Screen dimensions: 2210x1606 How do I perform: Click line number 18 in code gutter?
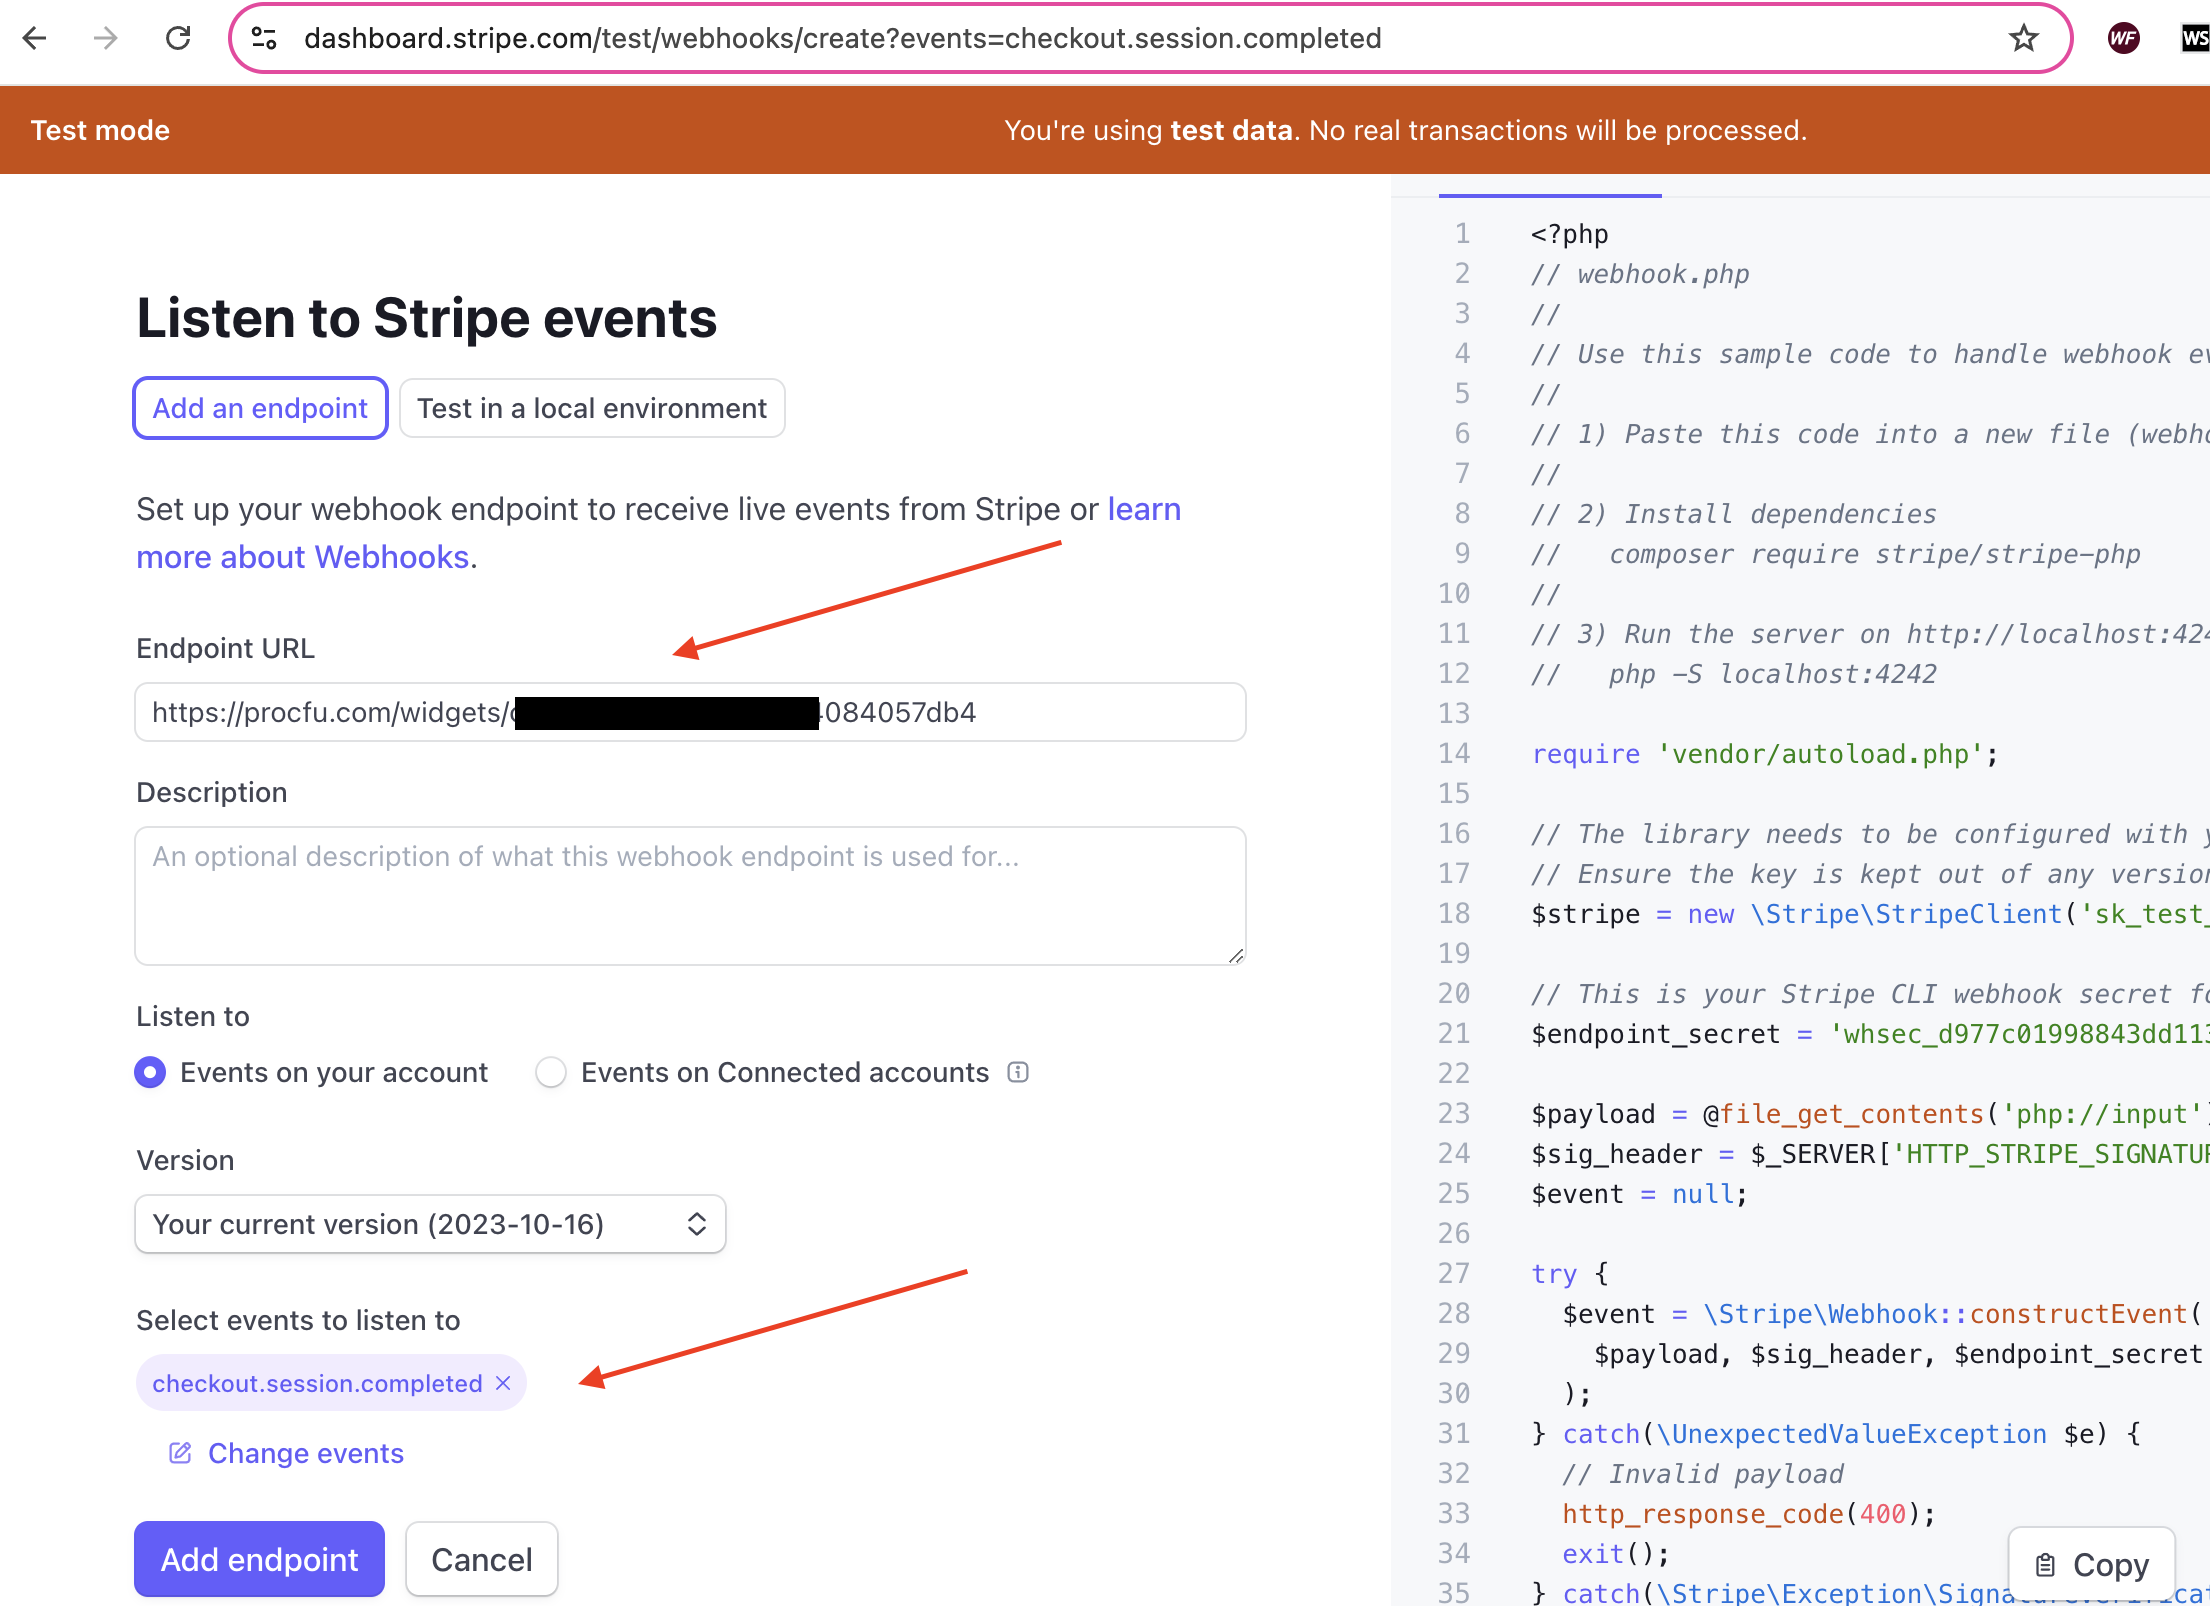(x=1454, y=914)
